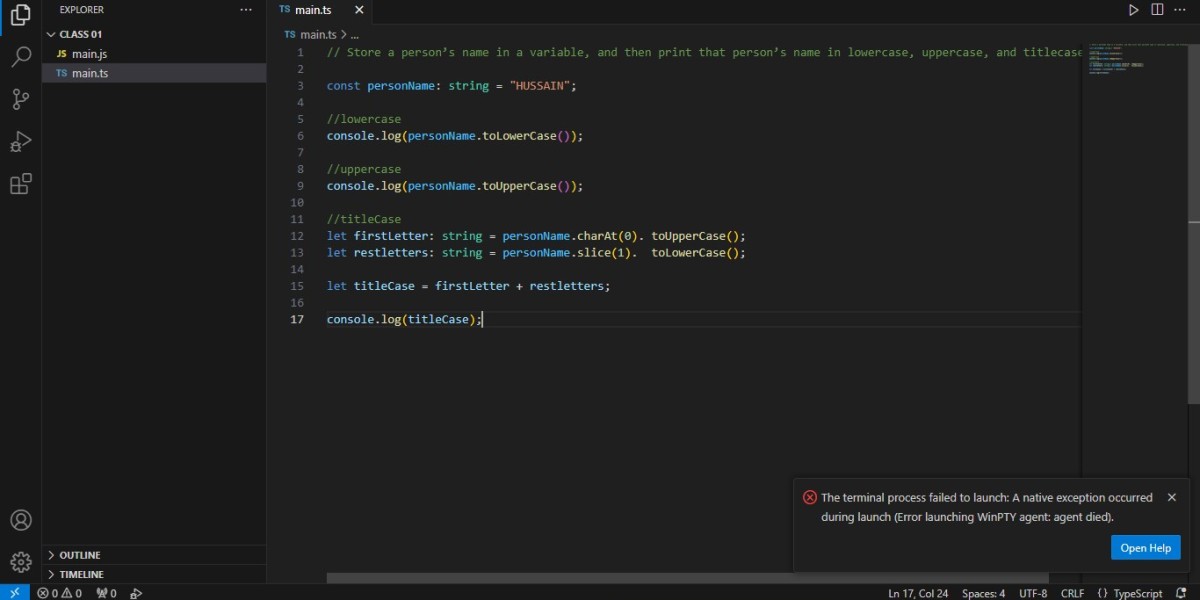Click the Open Help button

[x=1146, y=547]
